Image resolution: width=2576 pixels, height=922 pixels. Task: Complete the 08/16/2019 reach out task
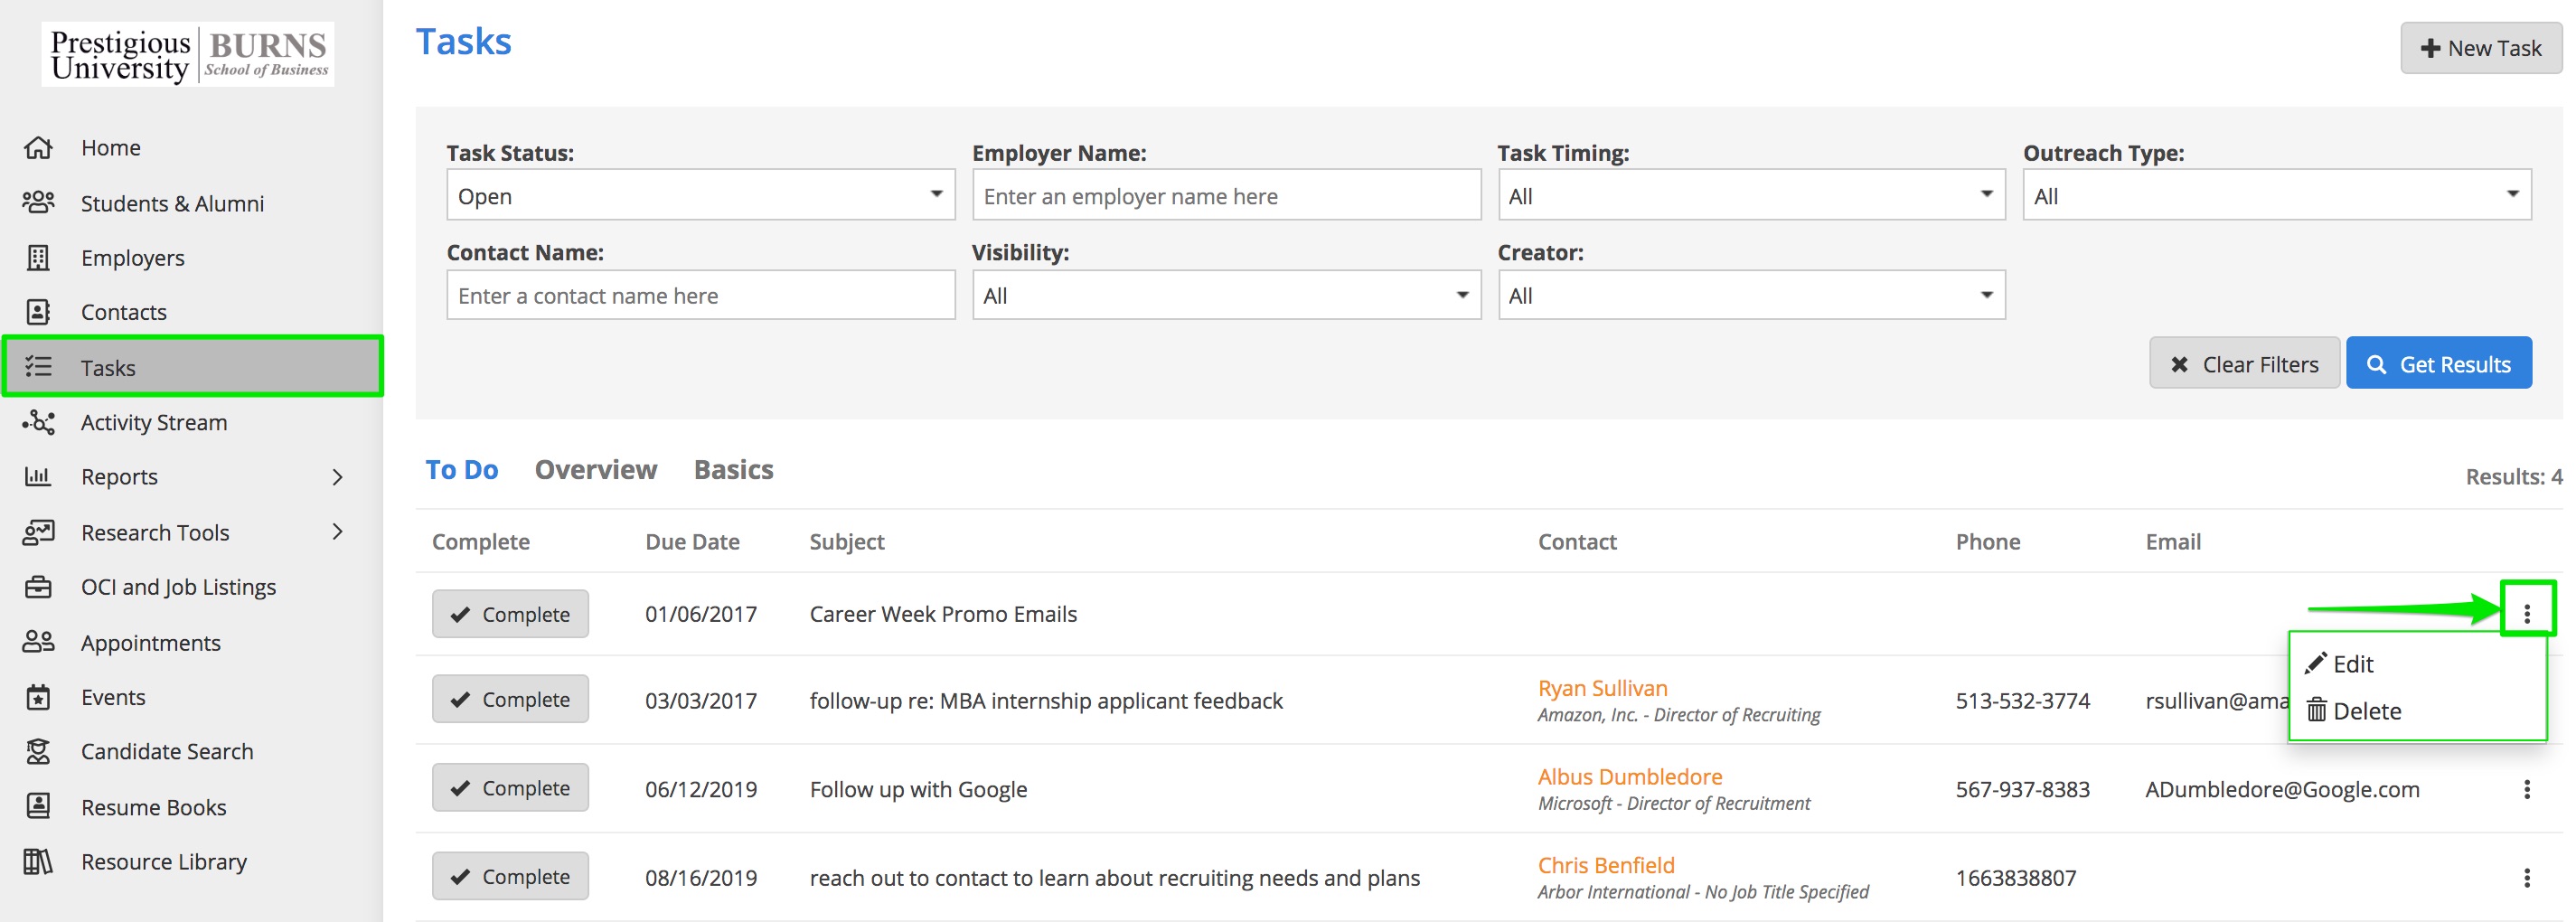(510, 876)
